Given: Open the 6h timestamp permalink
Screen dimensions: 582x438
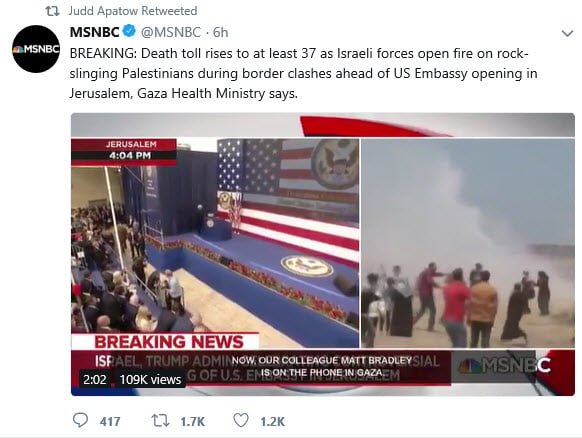Looking at the screenshot, I should pyautogui.click(x=220, y=32).
